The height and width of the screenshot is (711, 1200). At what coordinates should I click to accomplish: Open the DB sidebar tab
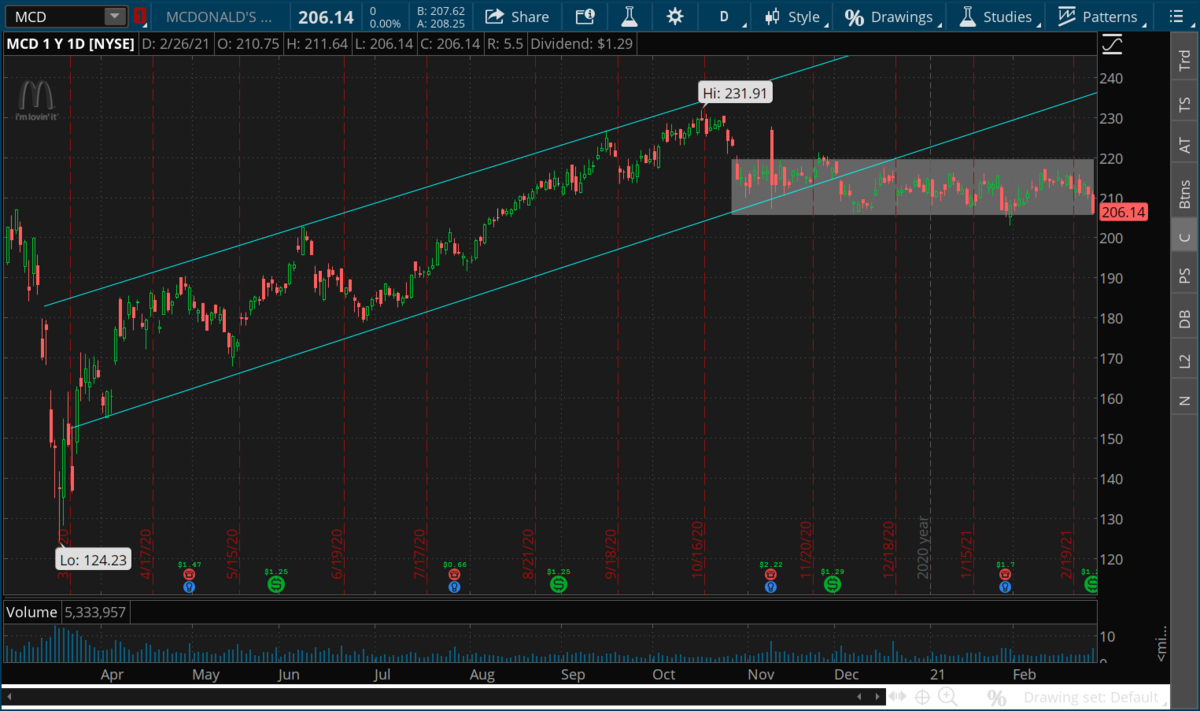coord(1185,318)
